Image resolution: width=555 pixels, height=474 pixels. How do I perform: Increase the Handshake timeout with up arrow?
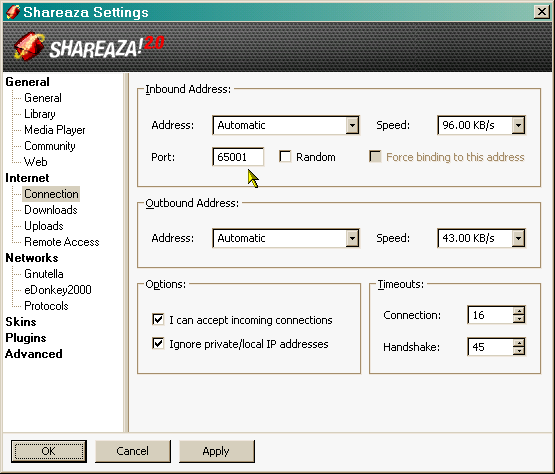click(519, 343)
